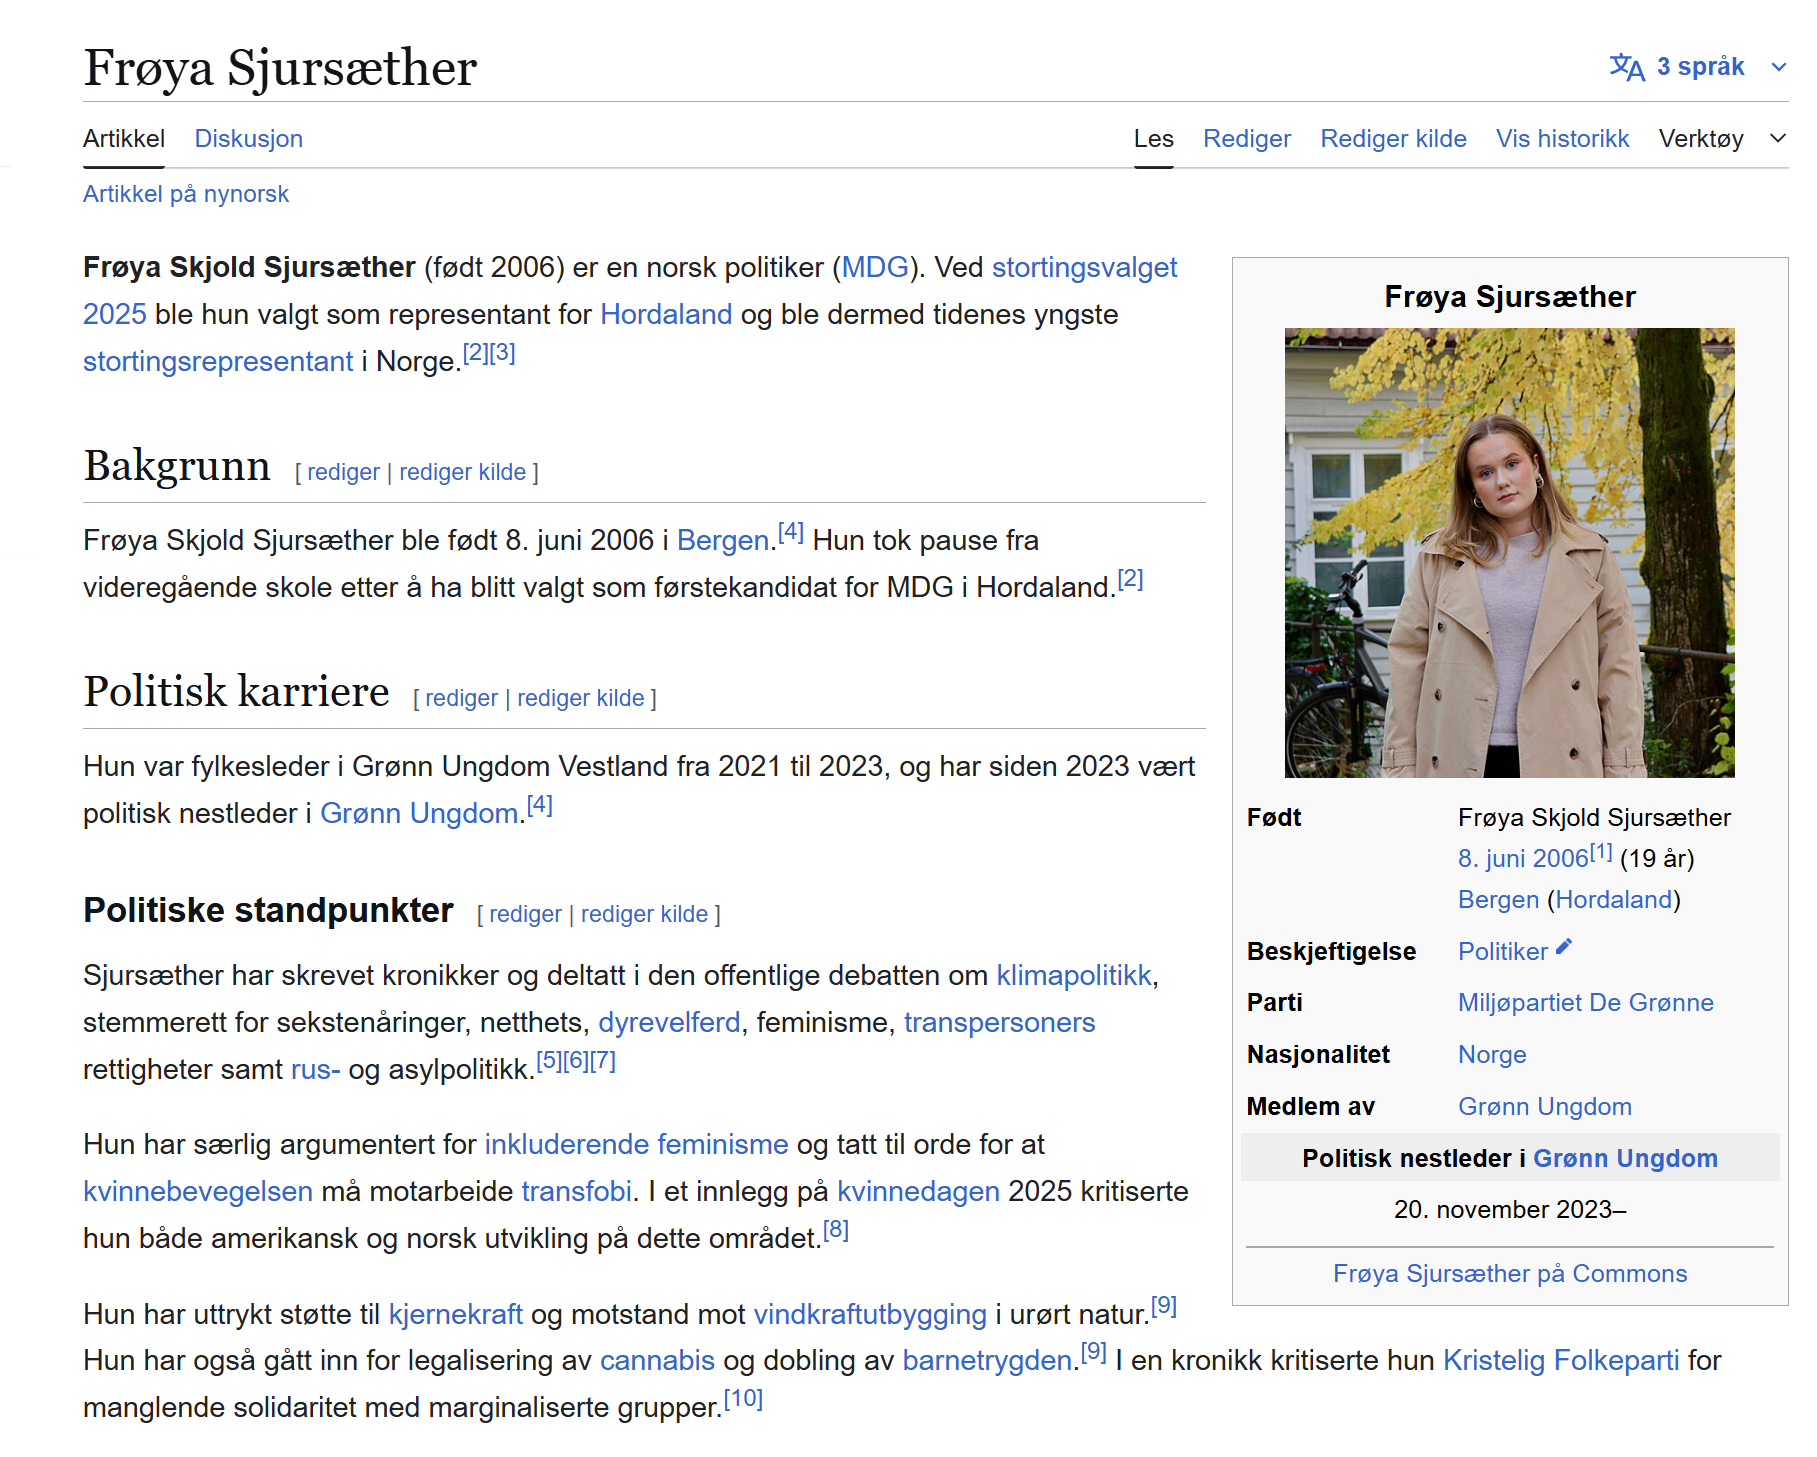Open the infobox portrait photo
The height and width of the screenshot is (1457, 1817).
pos(1510,553)
